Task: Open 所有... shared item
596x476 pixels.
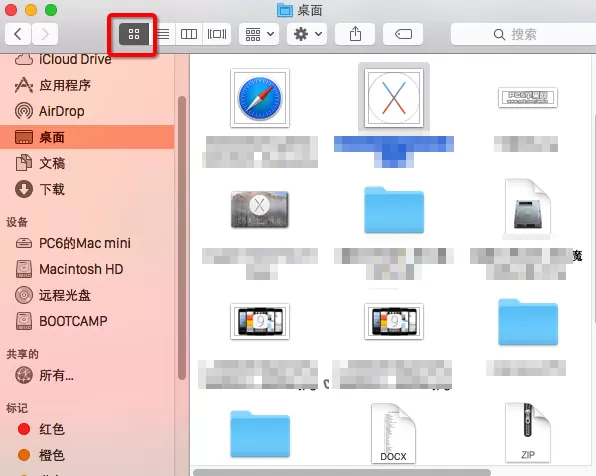Action: click(x=87, y=375)
